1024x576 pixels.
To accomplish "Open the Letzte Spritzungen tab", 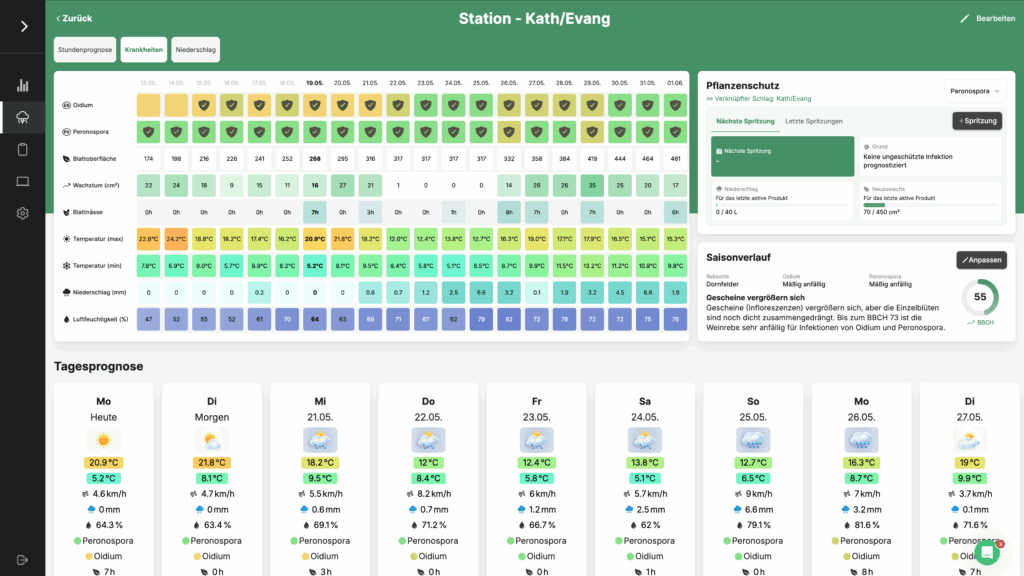I will pyautogui.click(x=813, y=121).
